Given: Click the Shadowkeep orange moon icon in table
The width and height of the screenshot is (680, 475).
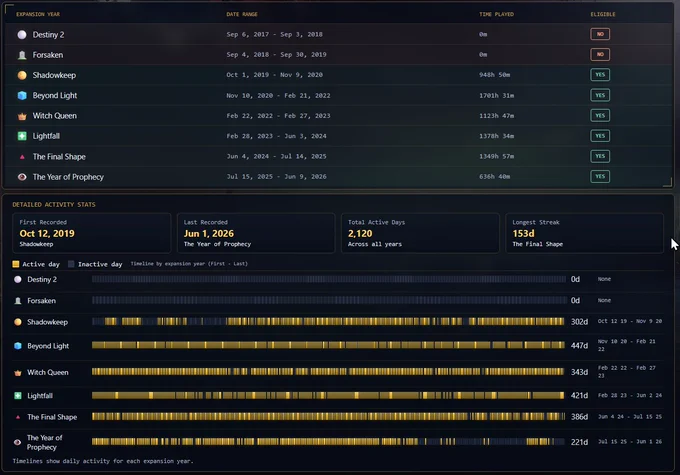Looking at the screenshot, I should click(x=22, y=75).
